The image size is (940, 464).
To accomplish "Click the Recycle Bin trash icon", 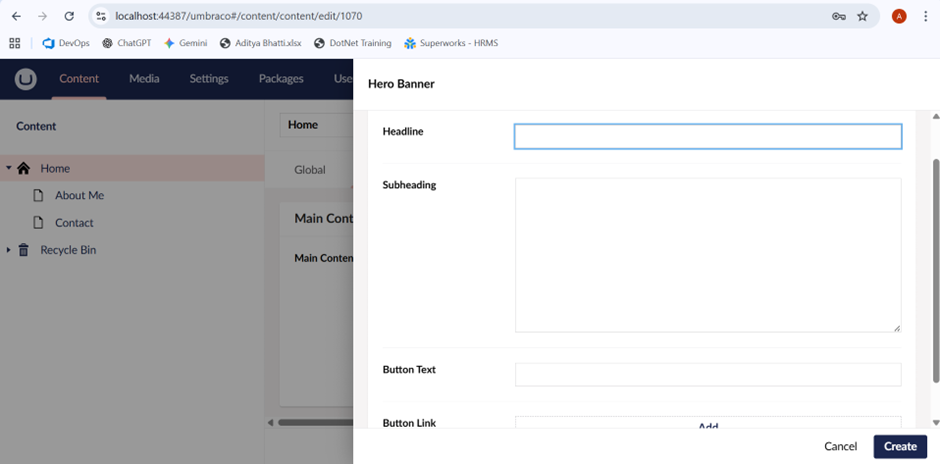I will (24, 250).
